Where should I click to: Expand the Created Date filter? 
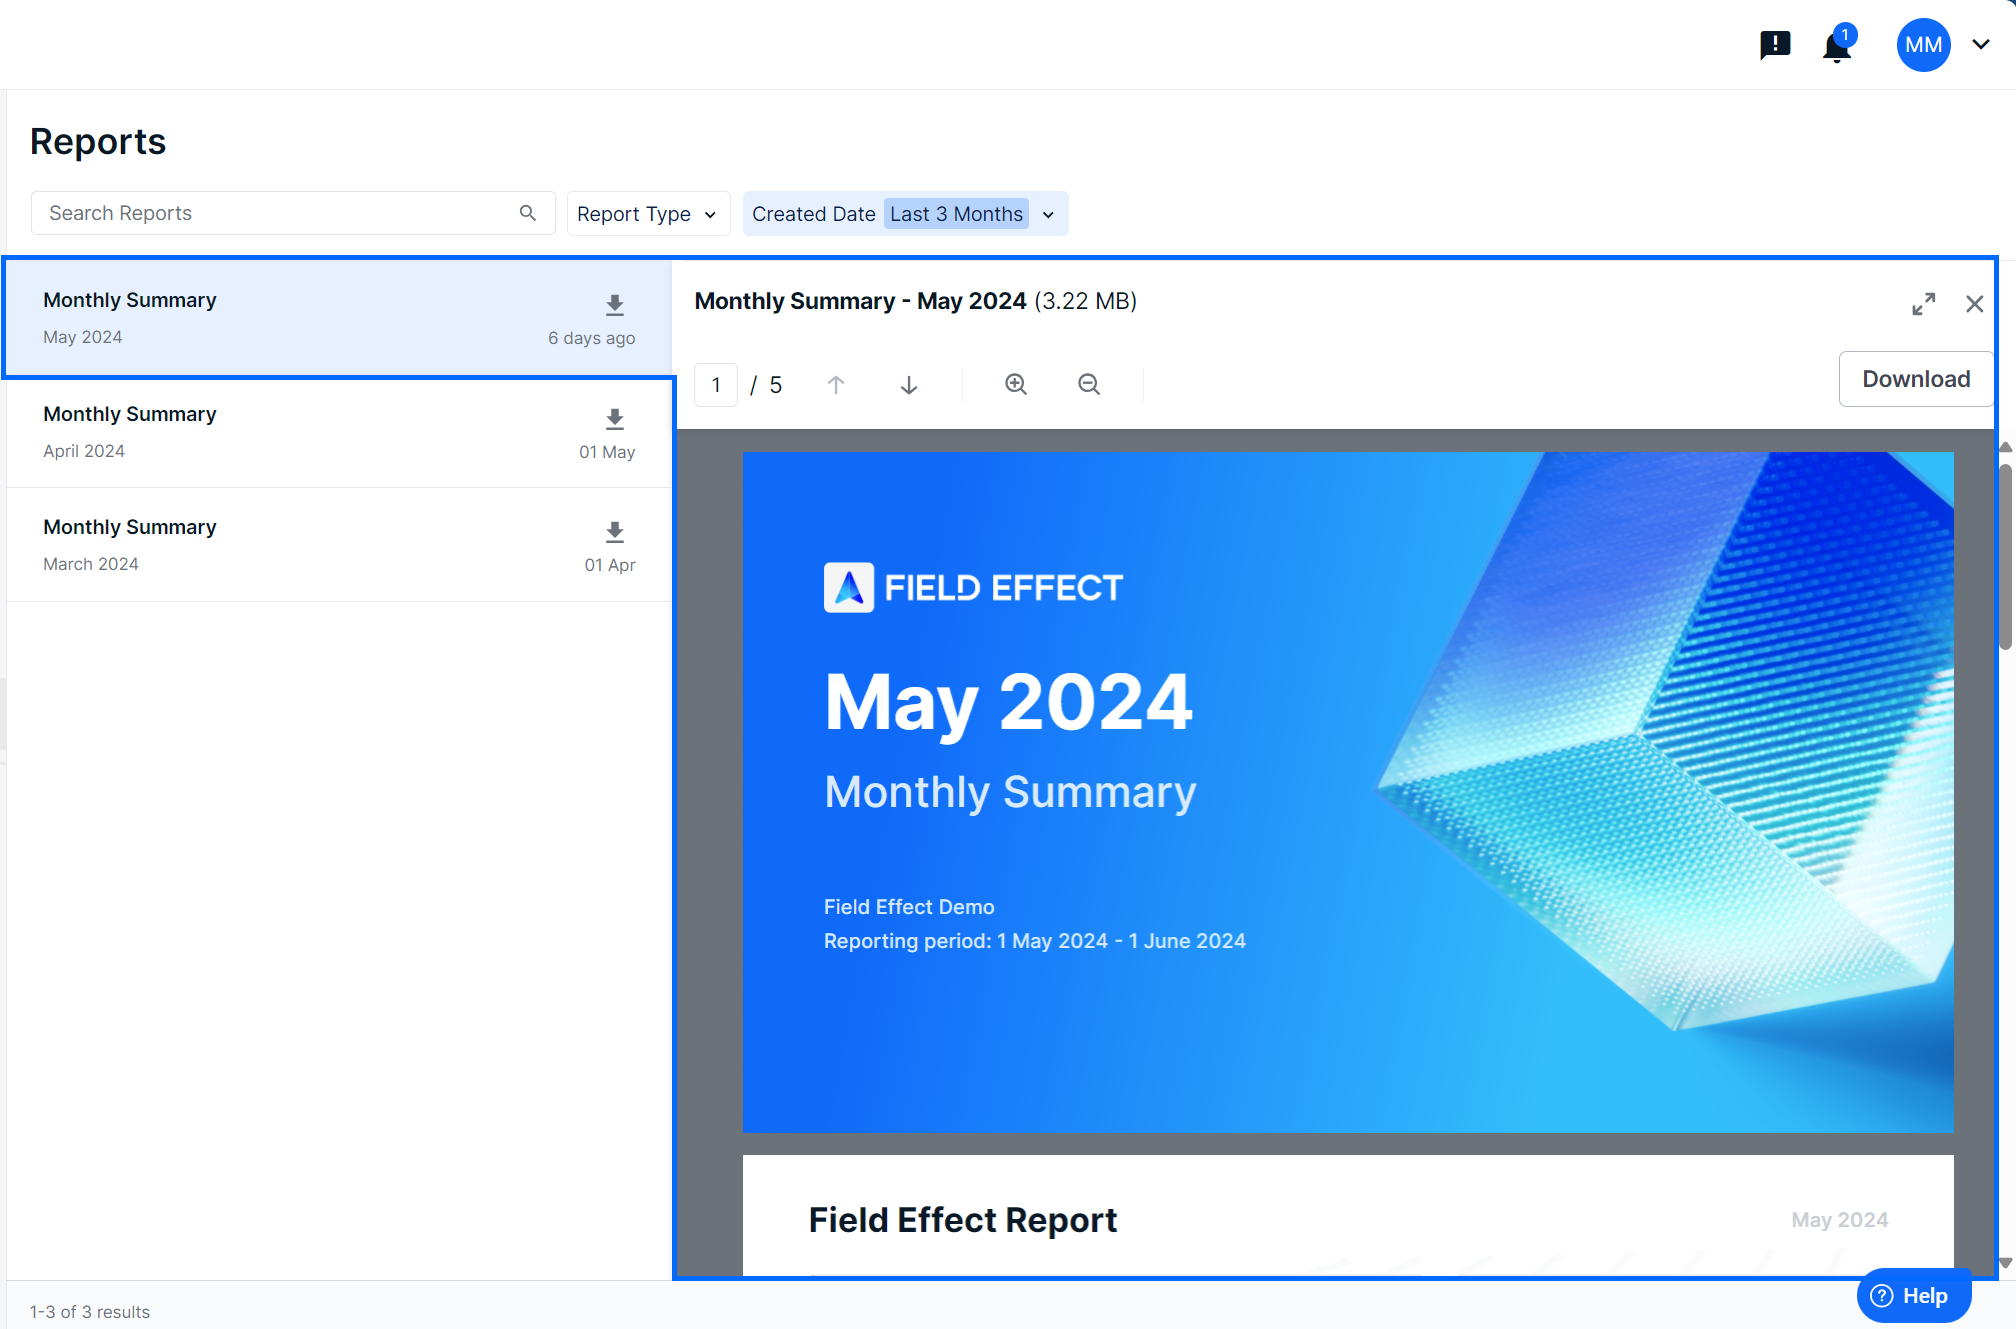click(1048, 214)
